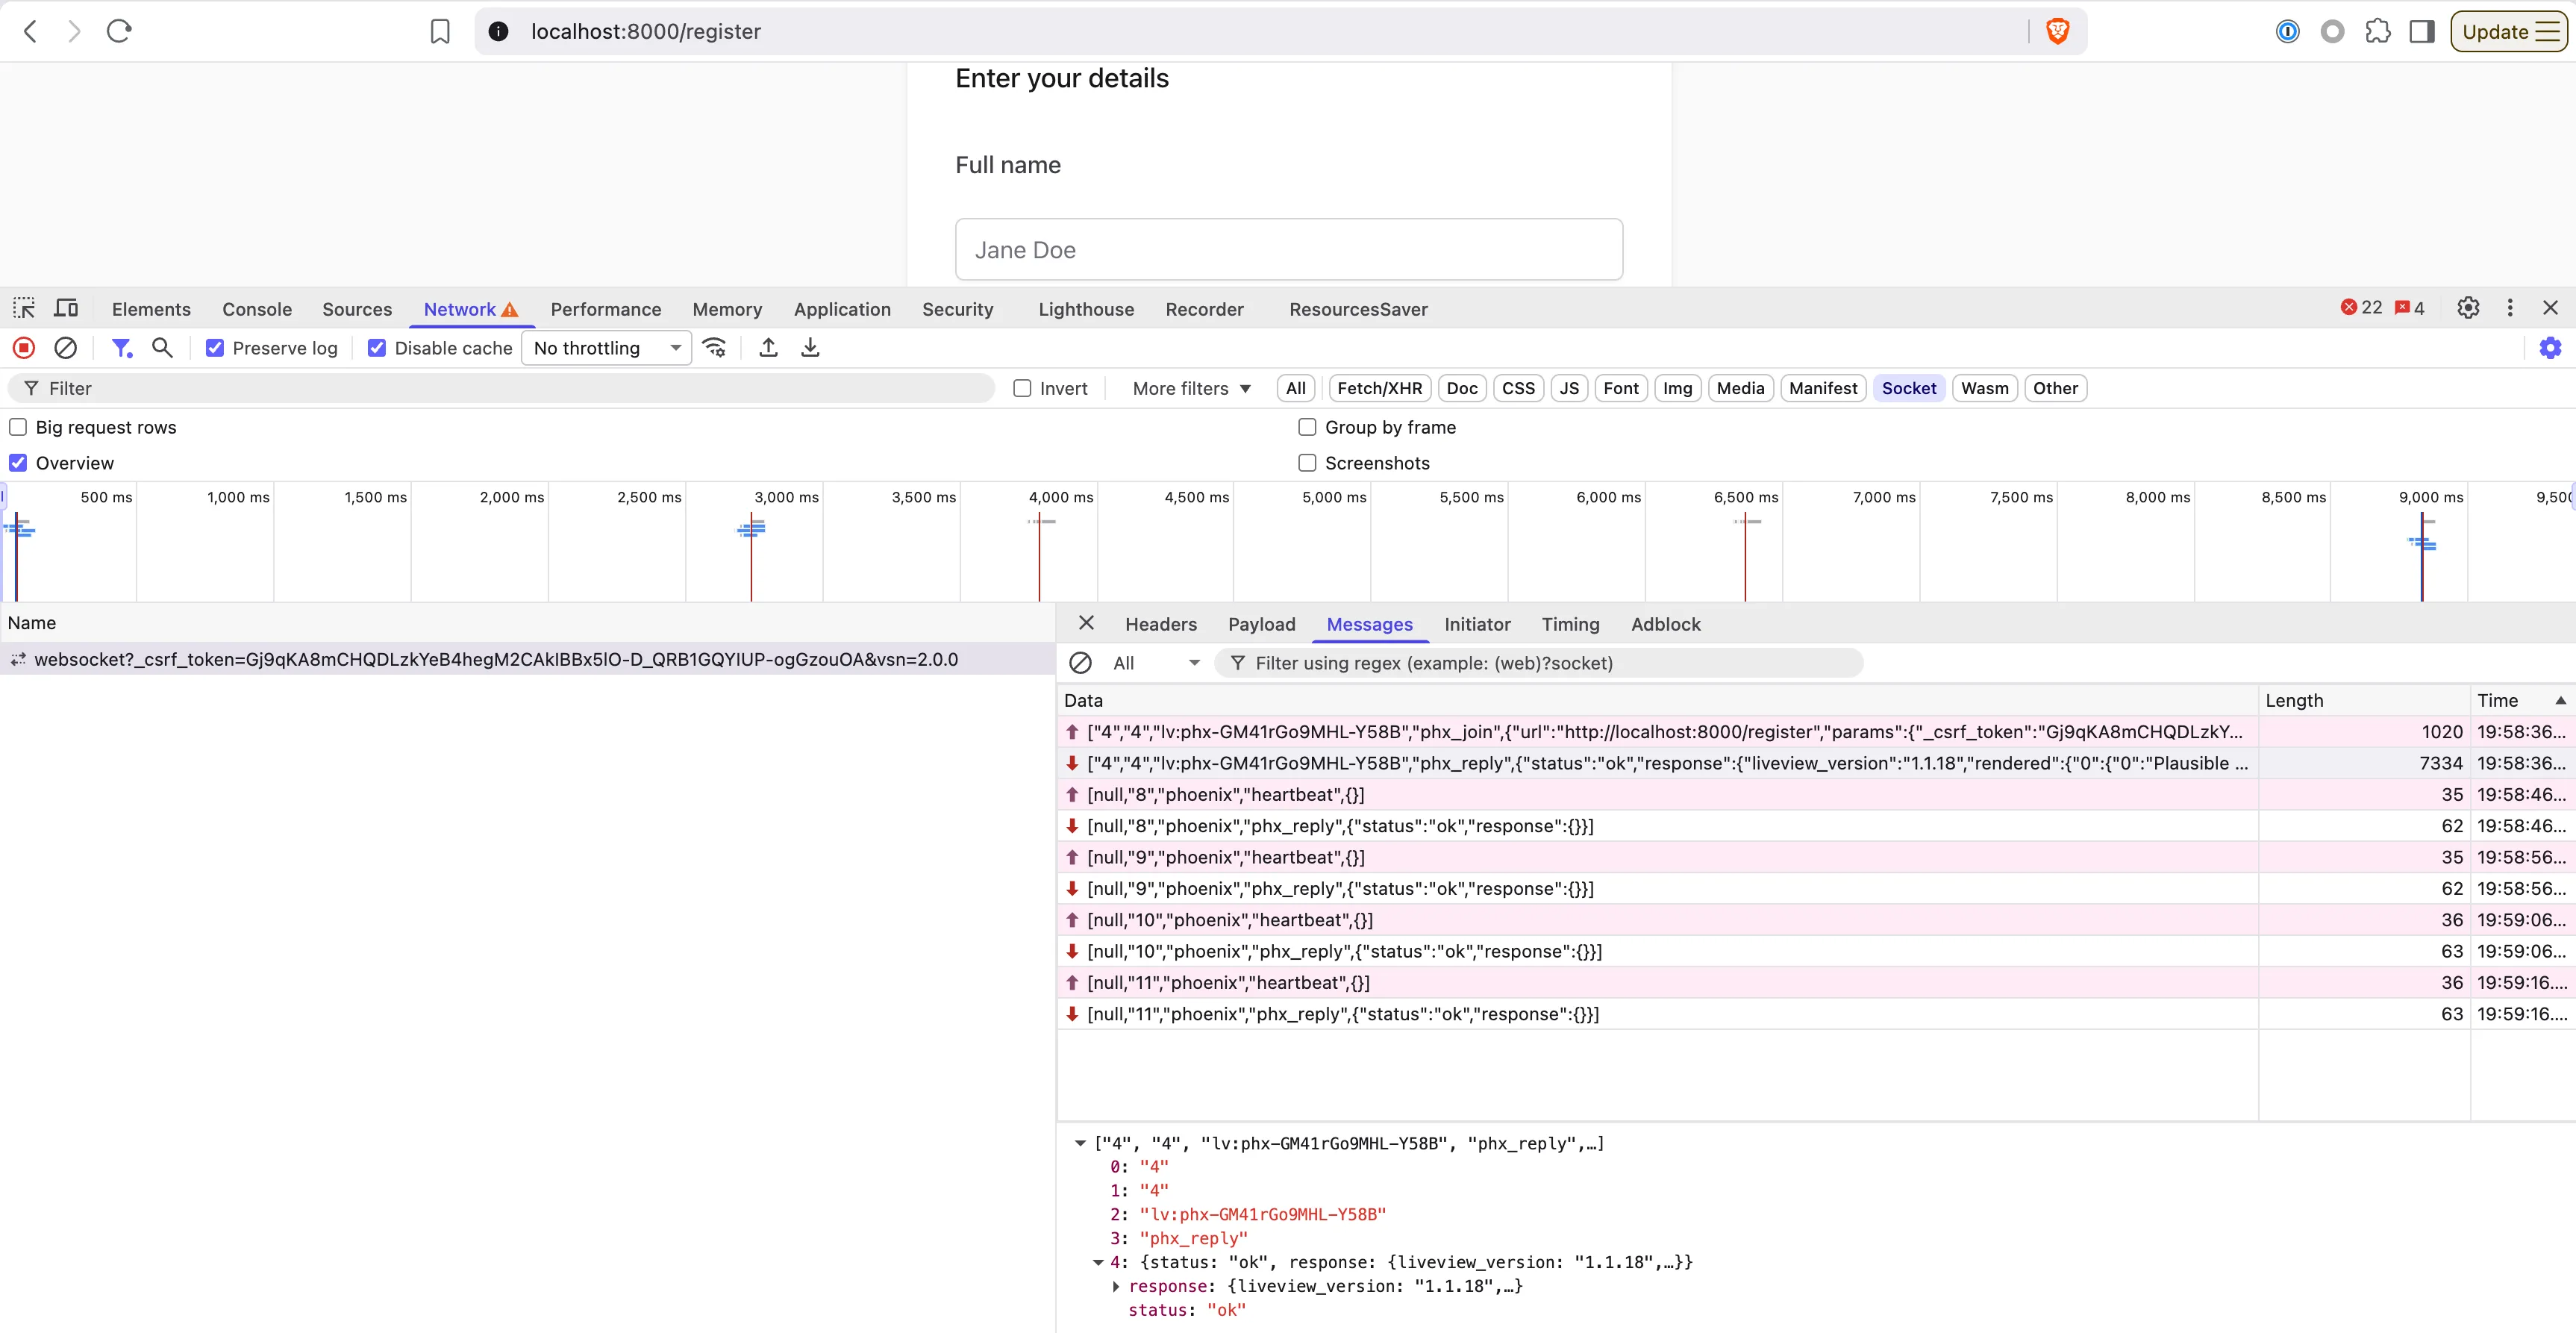The width and height of the screenshot is (2576, 1333).
Task: Open network conditions wifi icon
Action: pos(714,348)
